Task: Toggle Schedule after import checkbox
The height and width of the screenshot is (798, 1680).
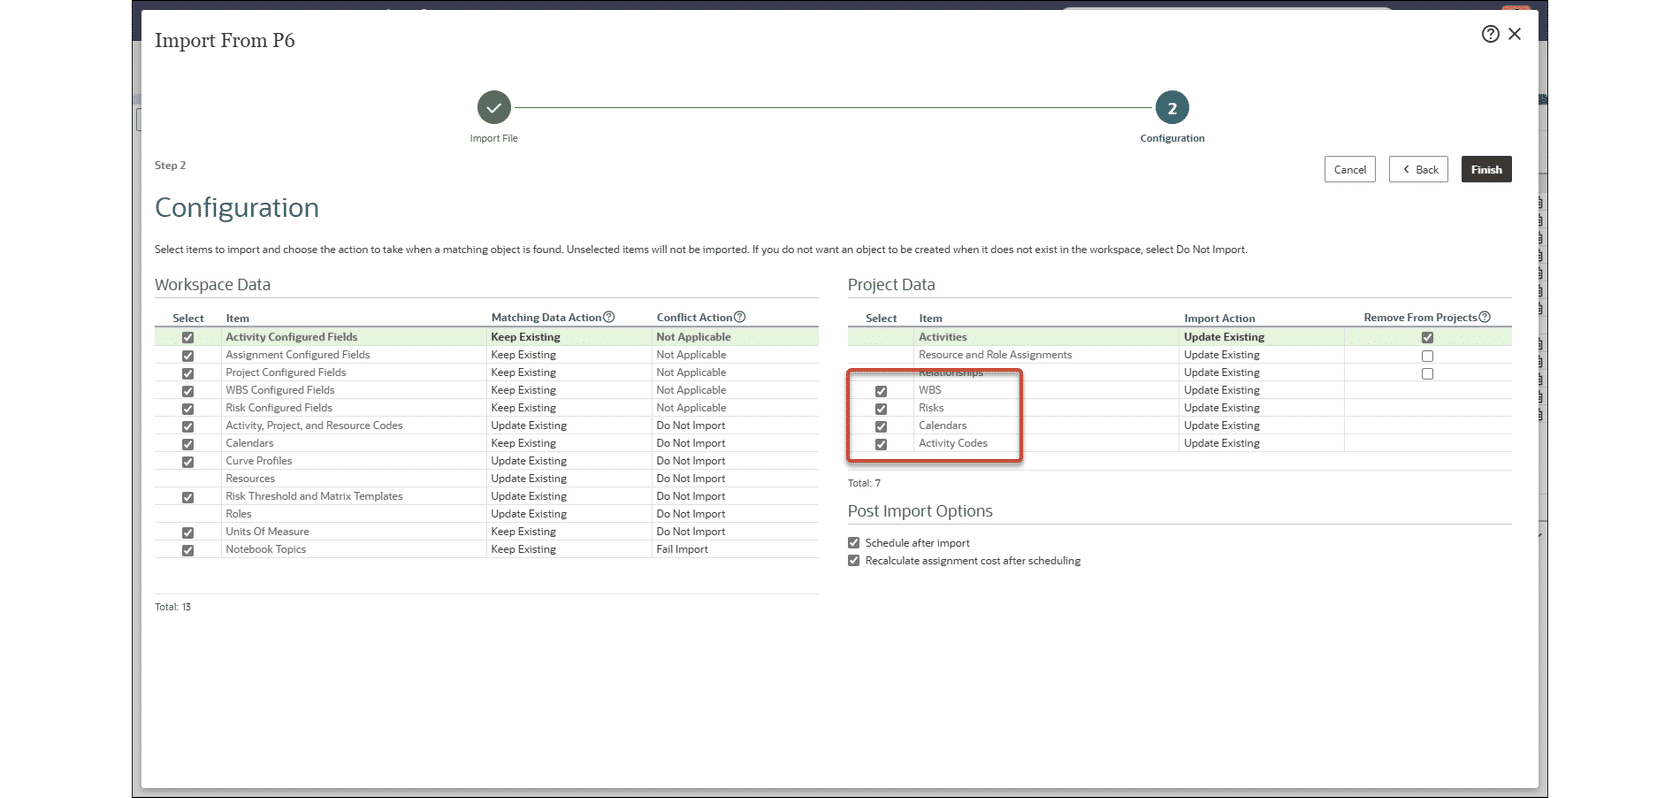Action: [854, 543]
